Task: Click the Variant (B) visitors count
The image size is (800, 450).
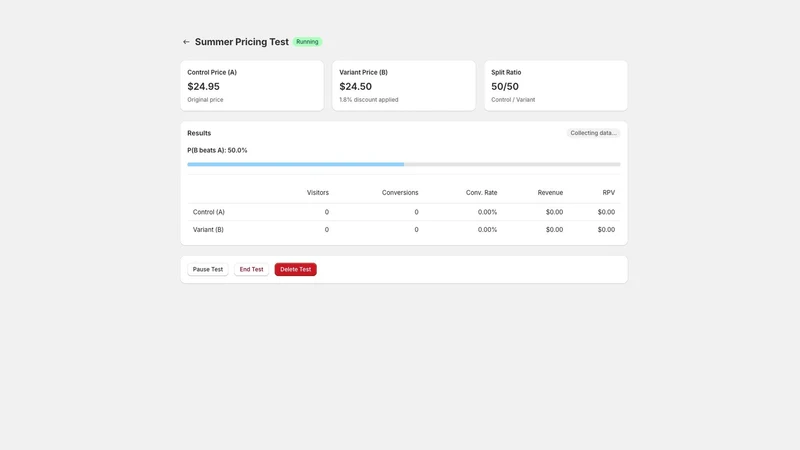Action: 327,230
